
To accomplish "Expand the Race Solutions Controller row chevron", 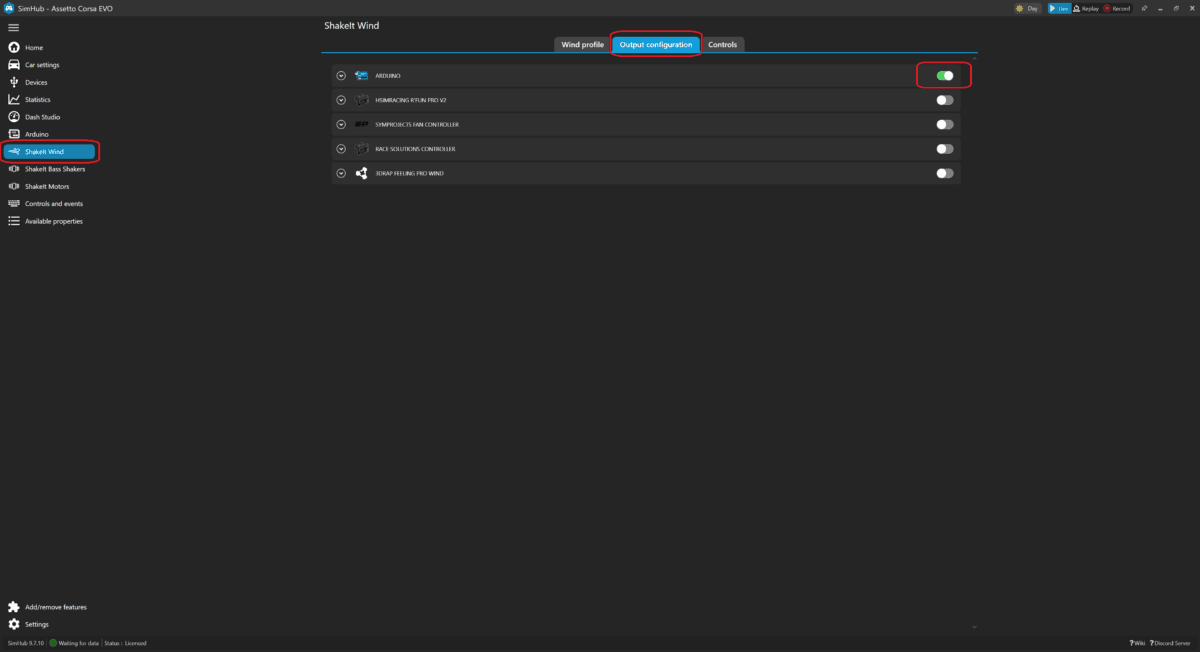I will coord(341,149).
